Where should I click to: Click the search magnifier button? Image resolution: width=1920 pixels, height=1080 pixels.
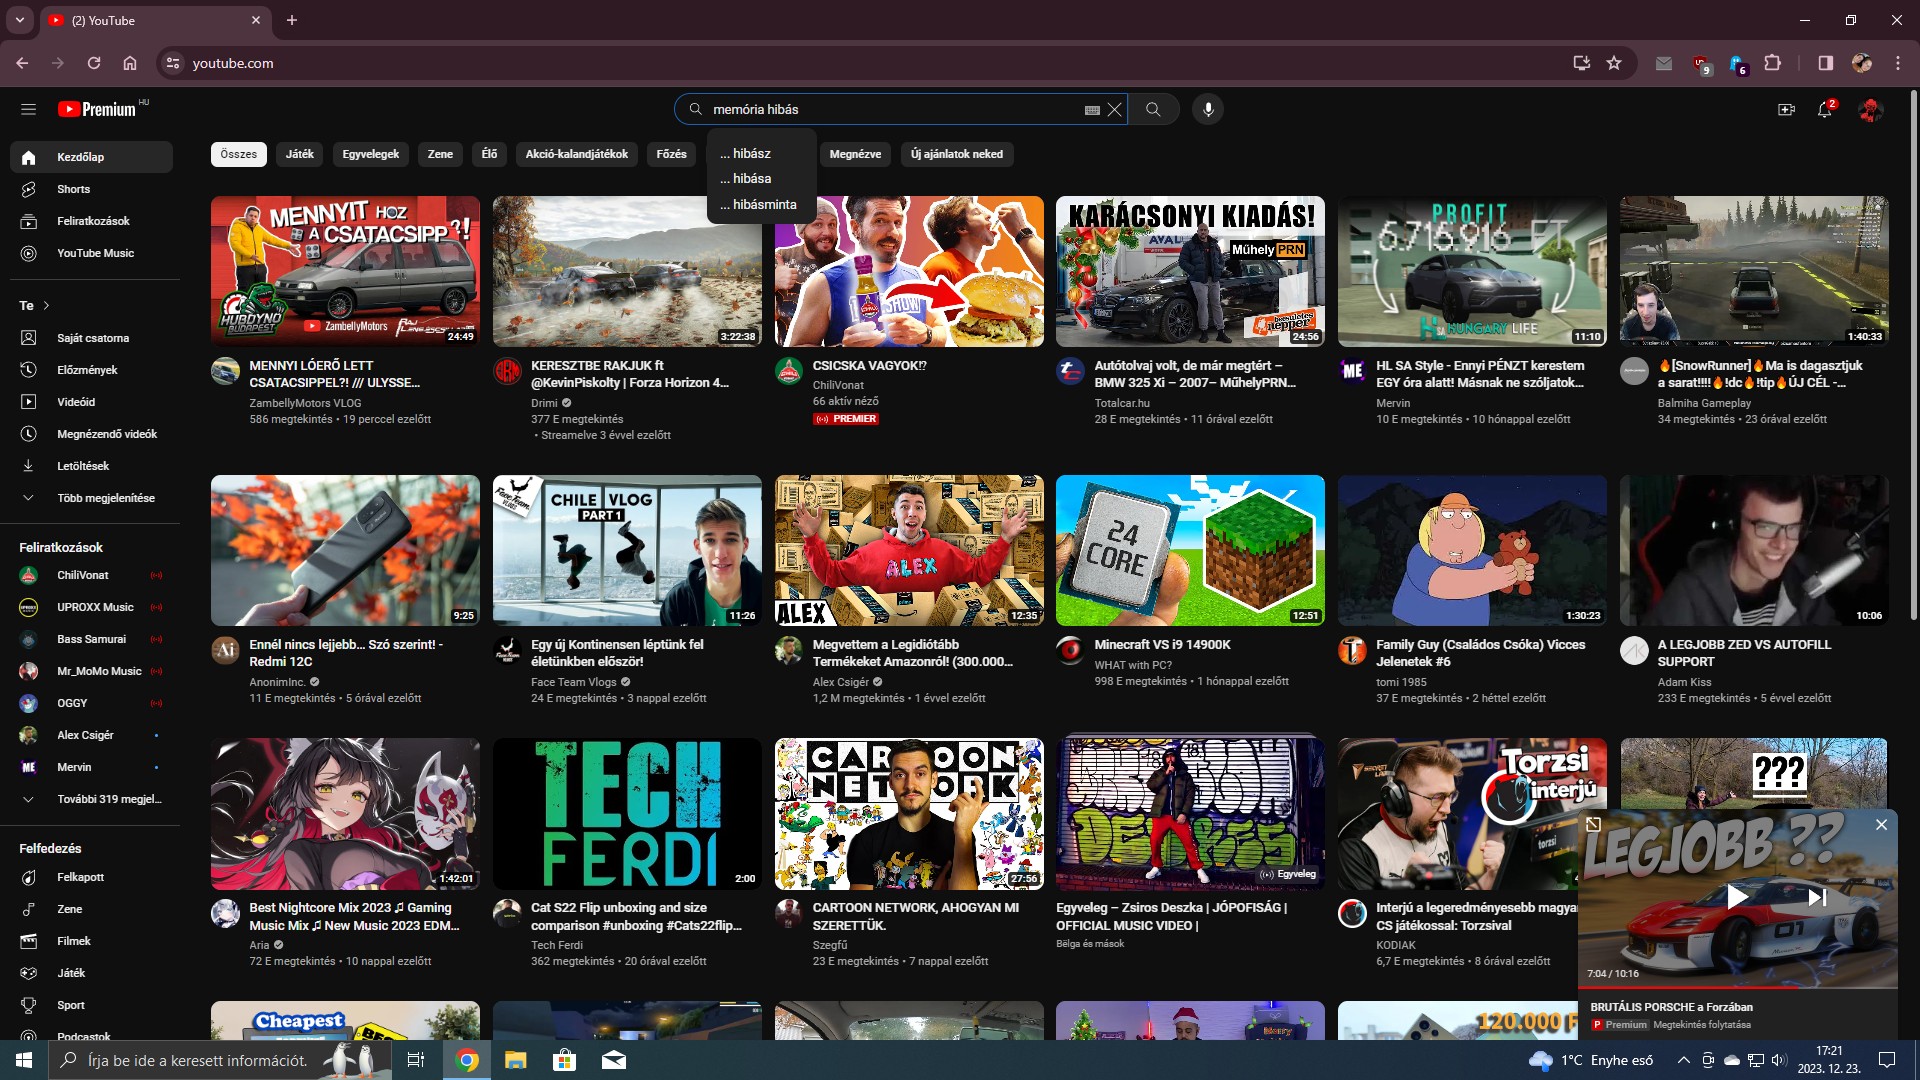click(1153, 109)
